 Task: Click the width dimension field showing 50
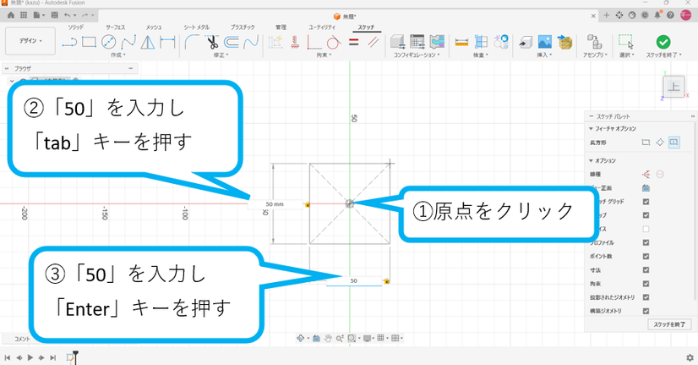(354, 281)
